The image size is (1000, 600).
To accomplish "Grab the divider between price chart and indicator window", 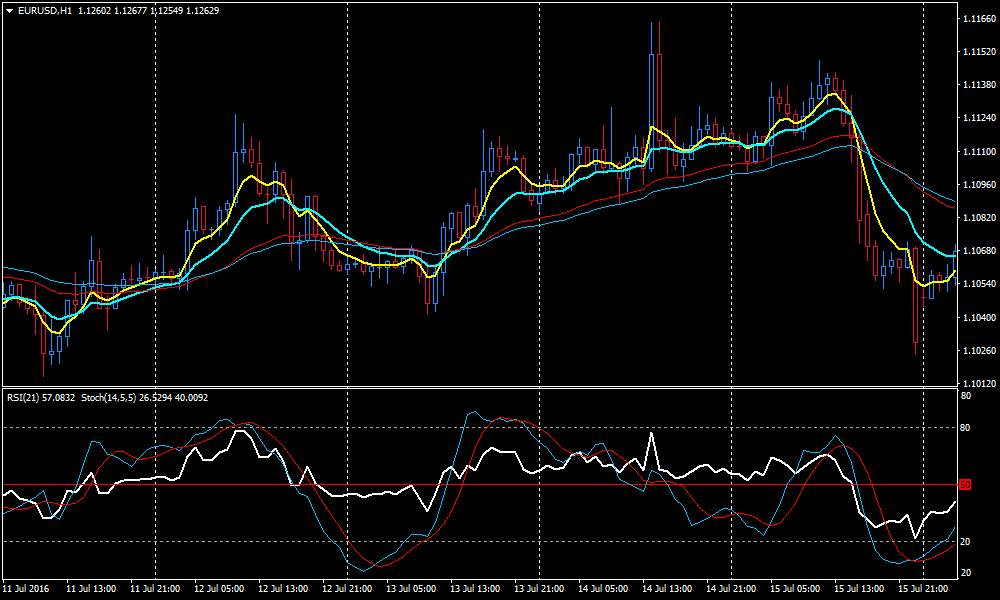I will coord(480,387).
